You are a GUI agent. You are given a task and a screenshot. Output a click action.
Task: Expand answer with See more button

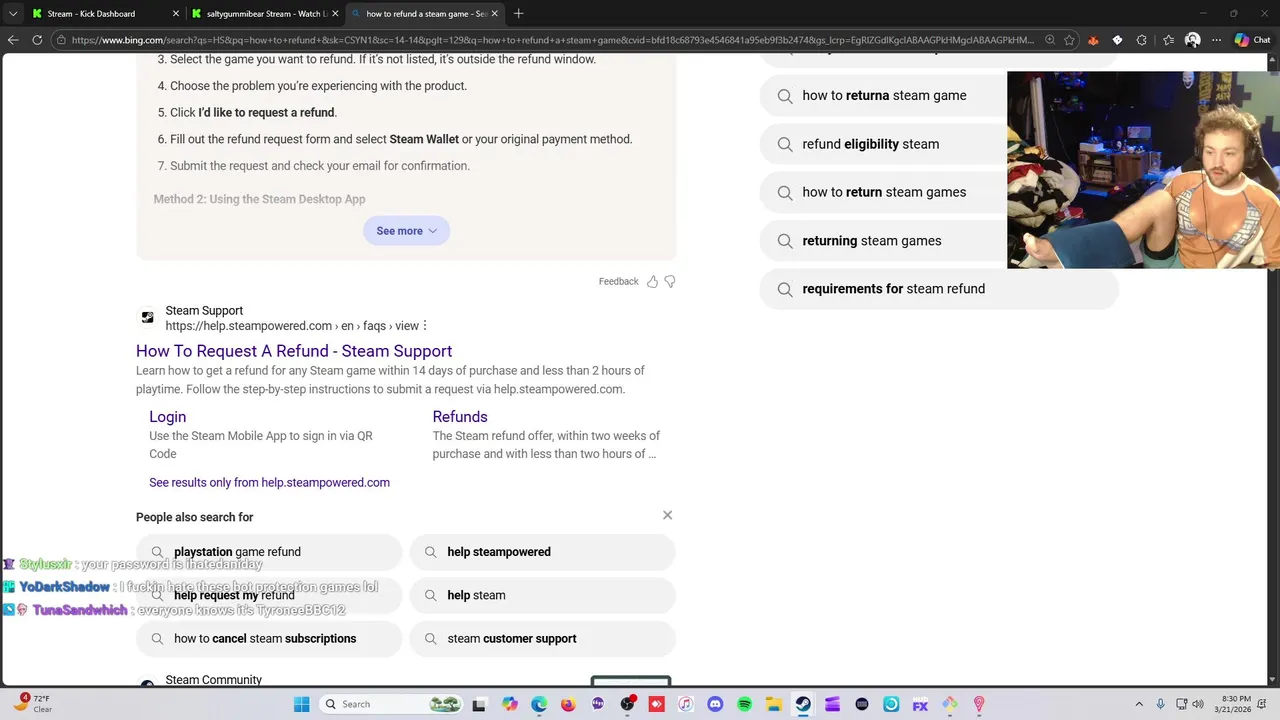(406, 231)
